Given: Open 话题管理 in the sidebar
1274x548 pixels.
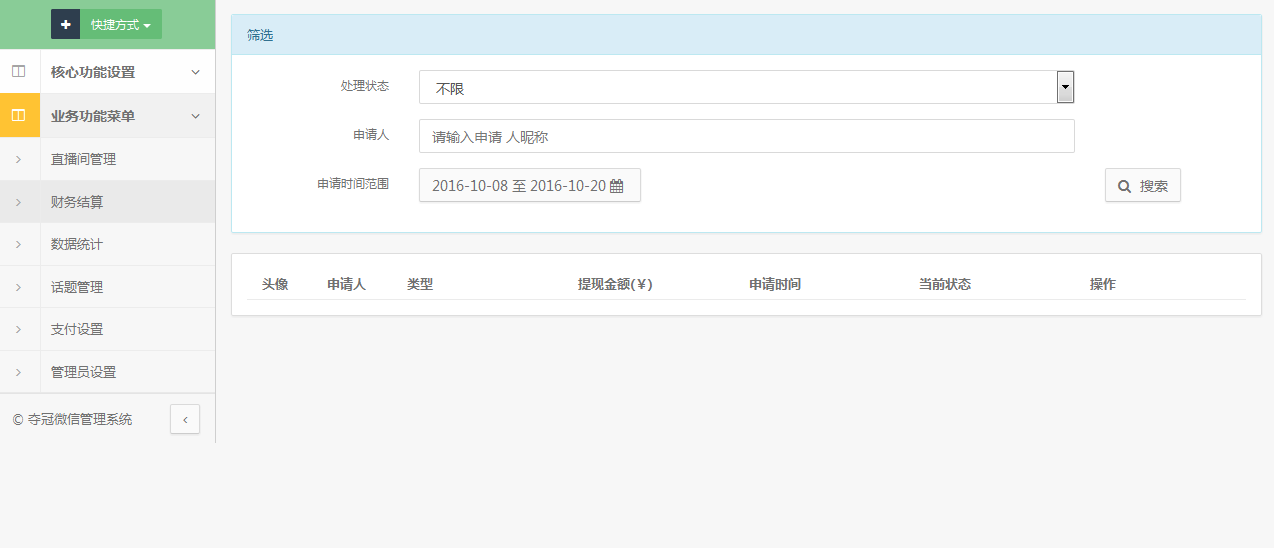Looking at the screenshot, I should [x=107, y=287].
